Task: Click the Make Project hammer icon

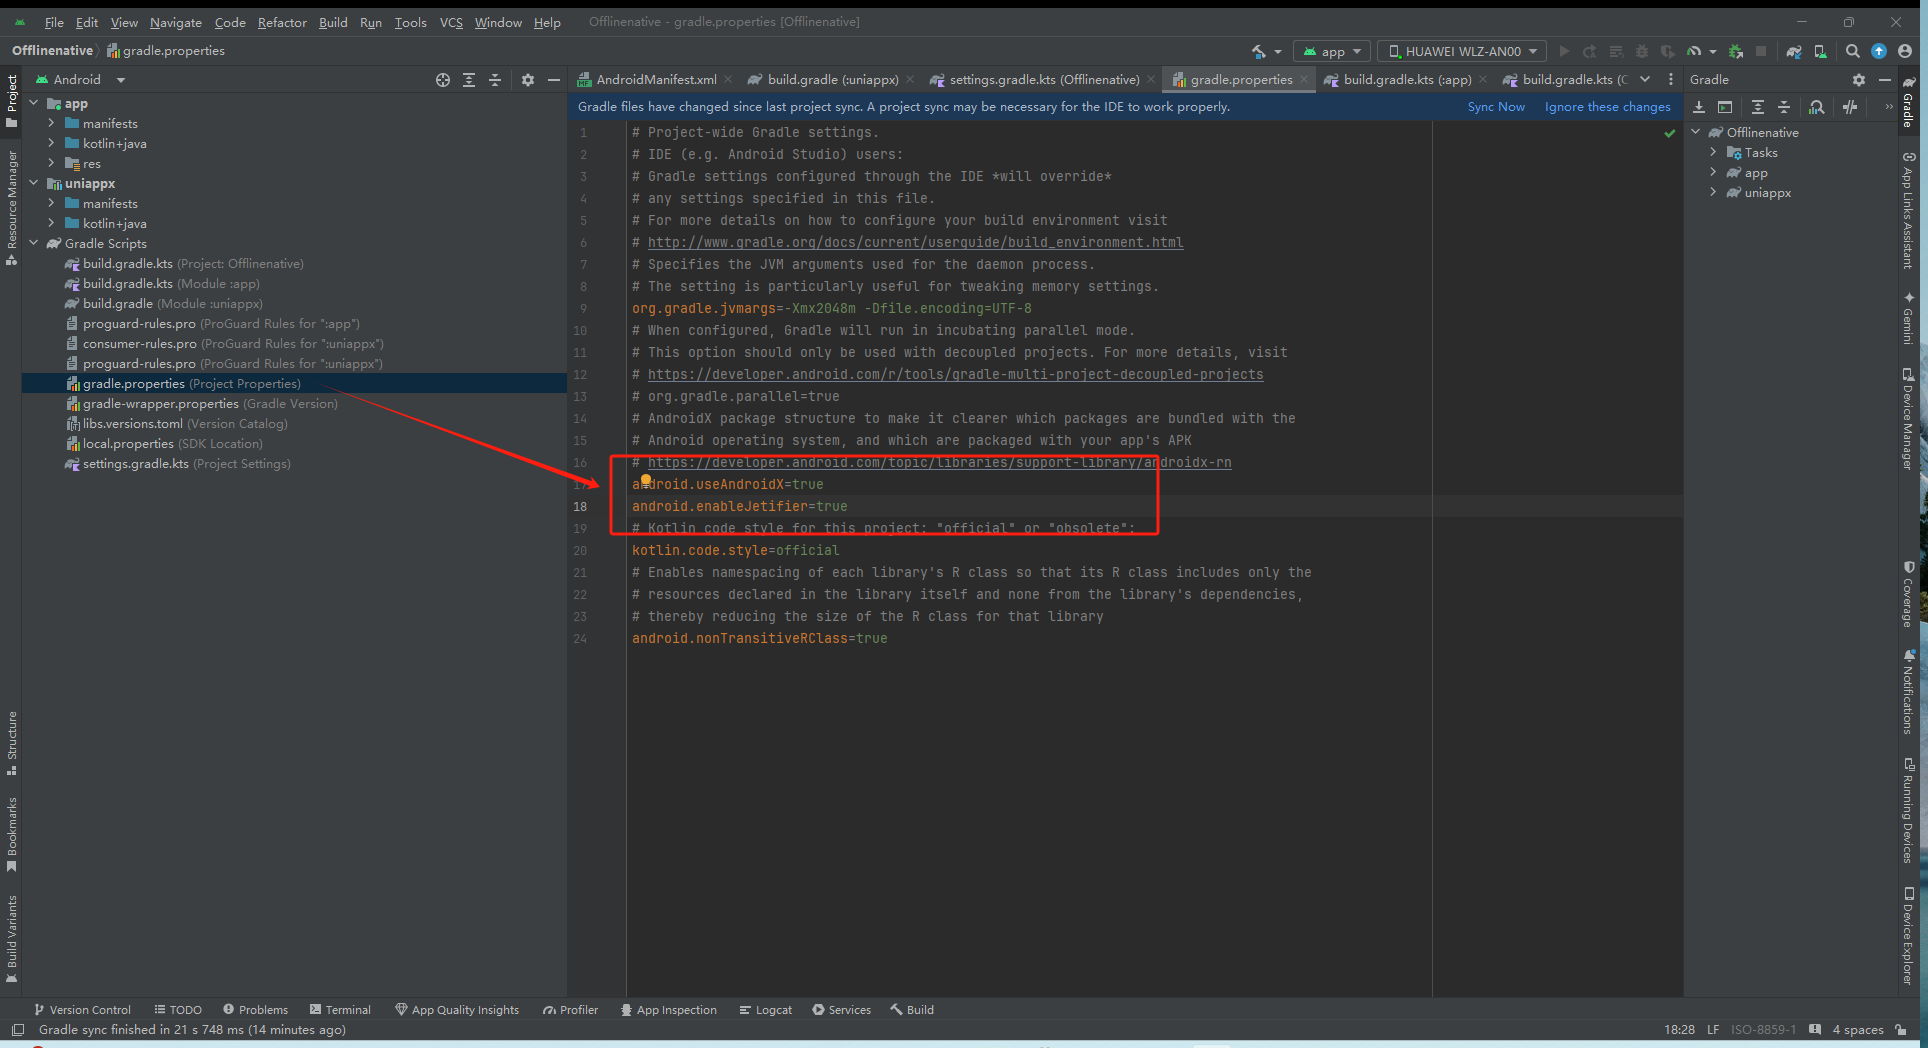Action: click(1259, 51)
